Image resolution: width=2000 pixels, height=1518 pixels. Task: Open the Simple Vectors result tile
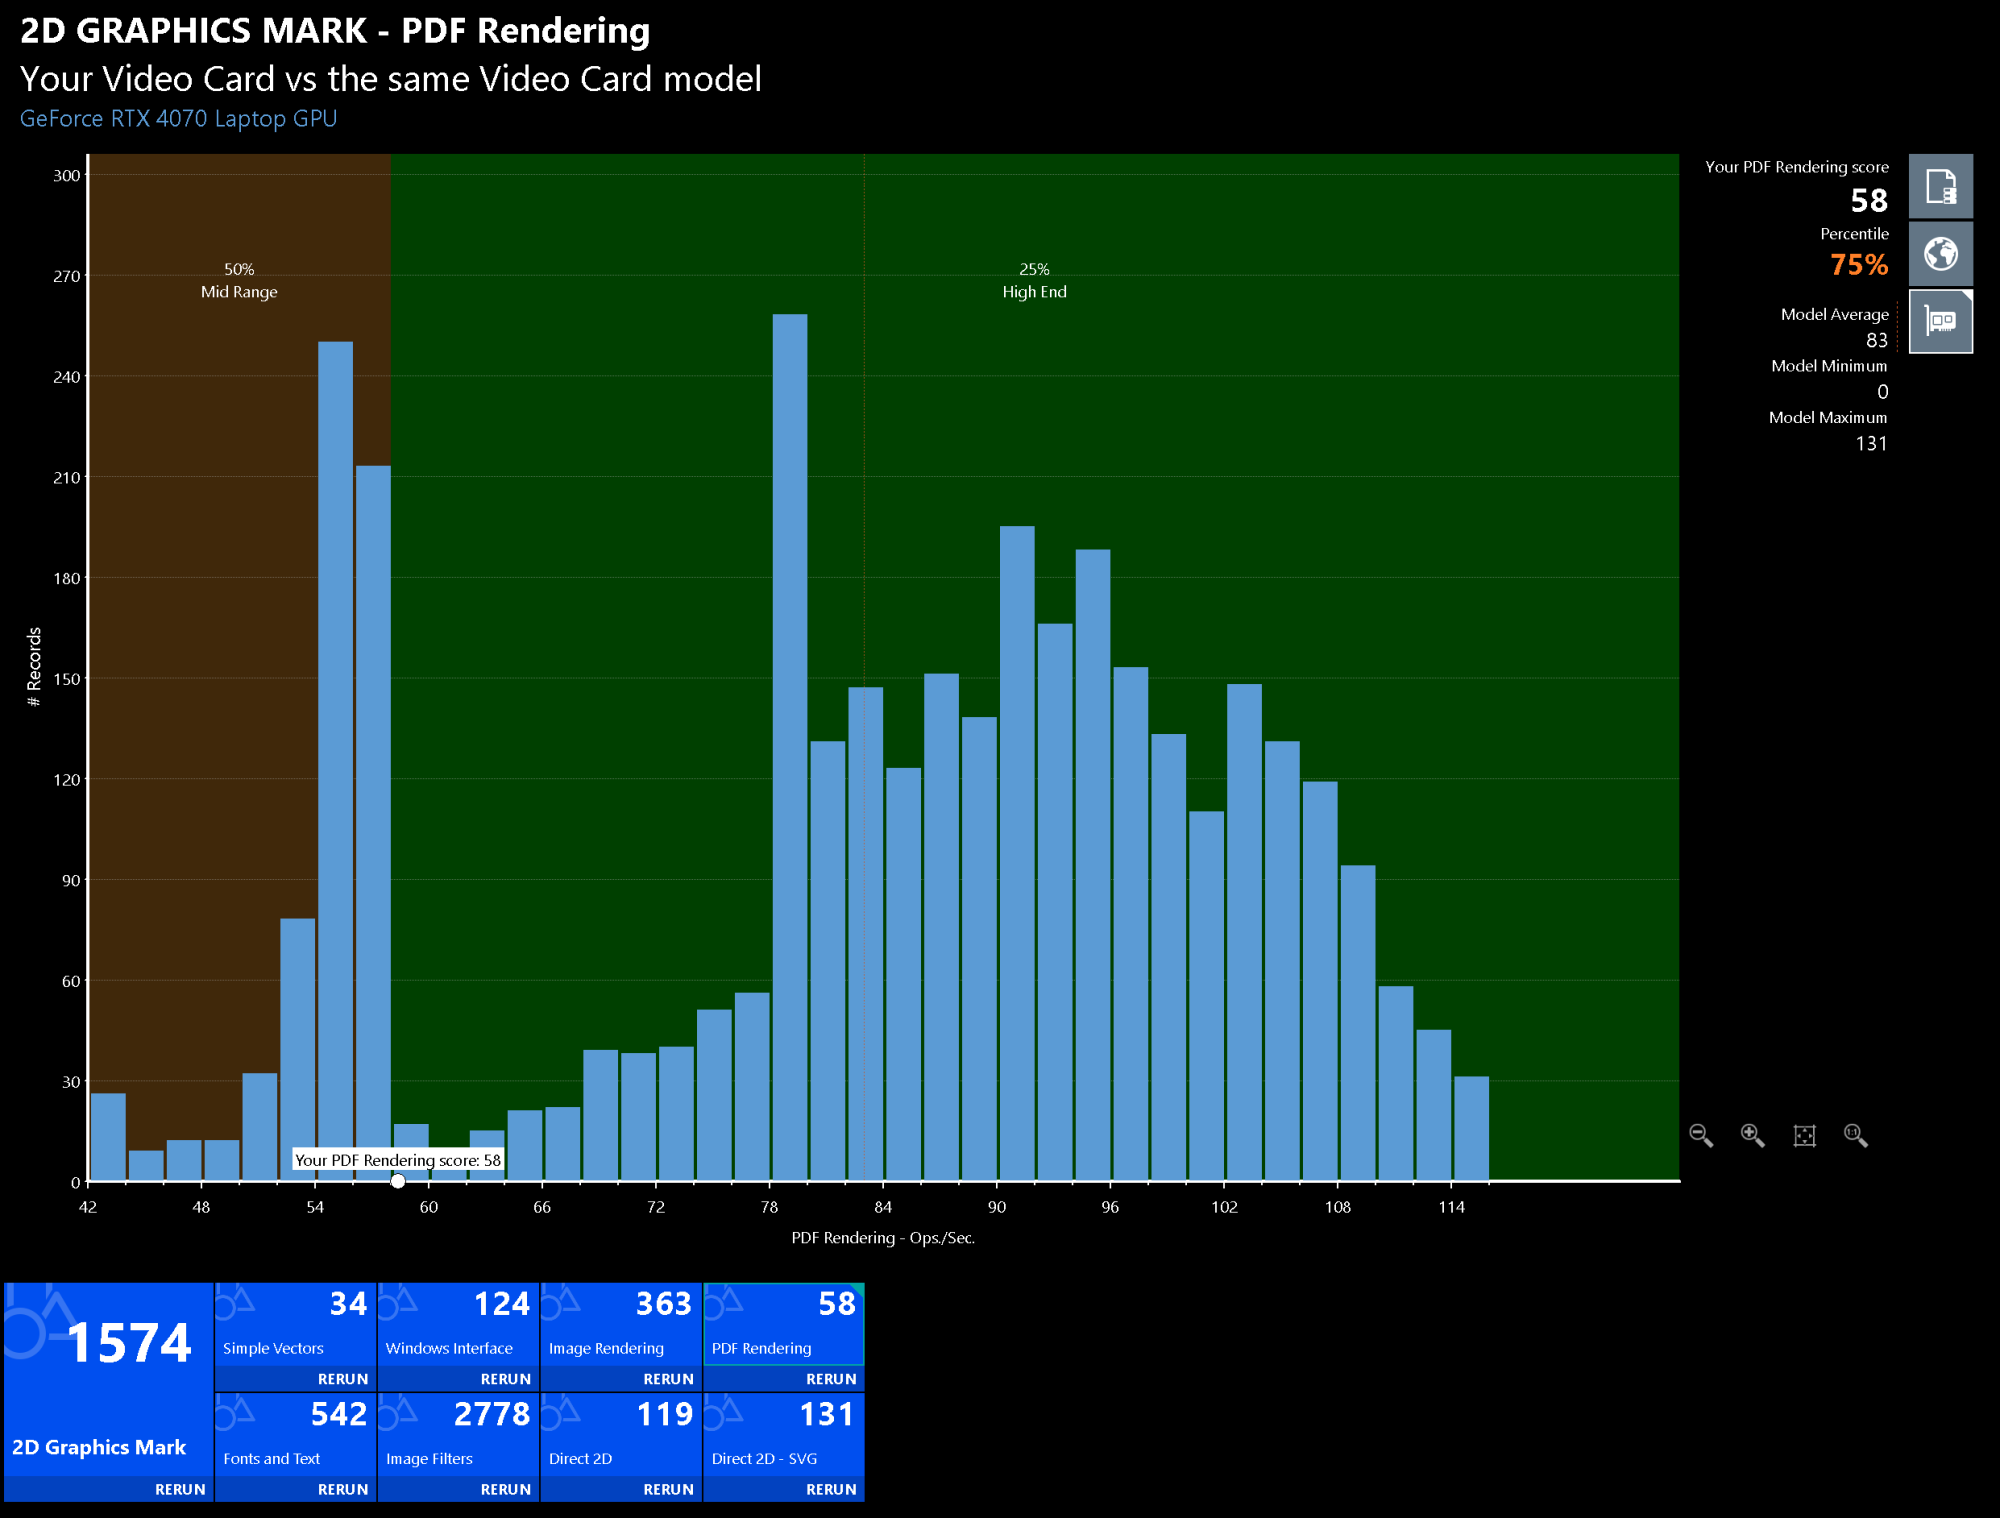pyautogui.click(x=295, y=1325)
